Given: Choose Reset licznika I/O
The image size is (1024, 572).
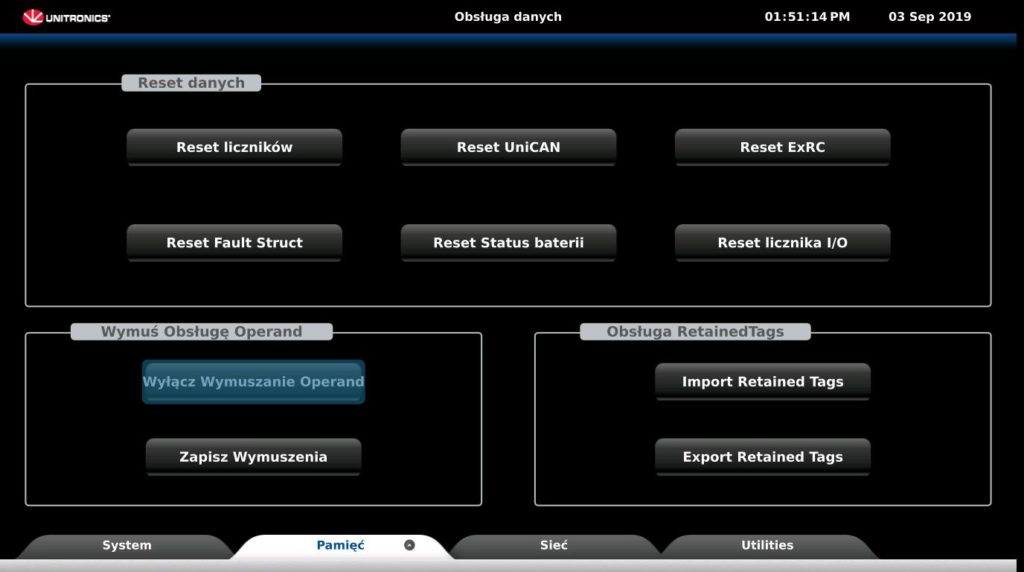Looking at the screenshot, I should tap(782, 242).
